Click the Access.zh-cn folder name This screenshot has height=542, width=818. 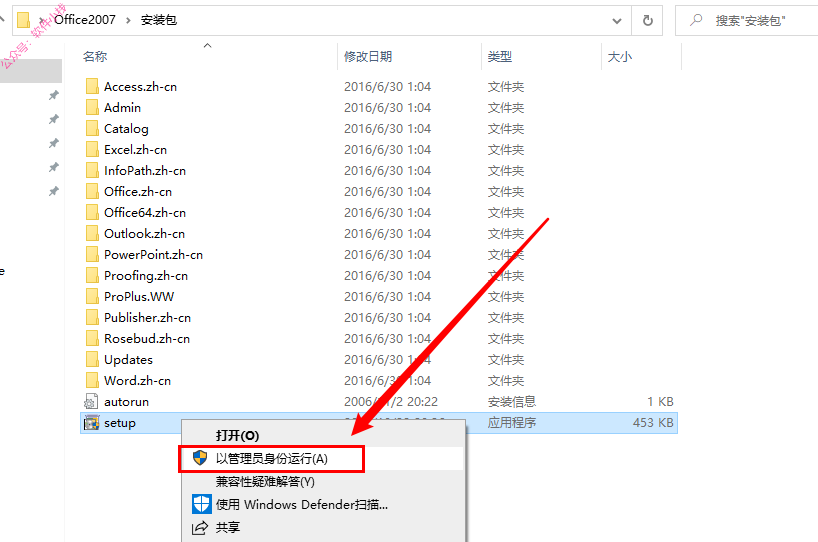140,87
